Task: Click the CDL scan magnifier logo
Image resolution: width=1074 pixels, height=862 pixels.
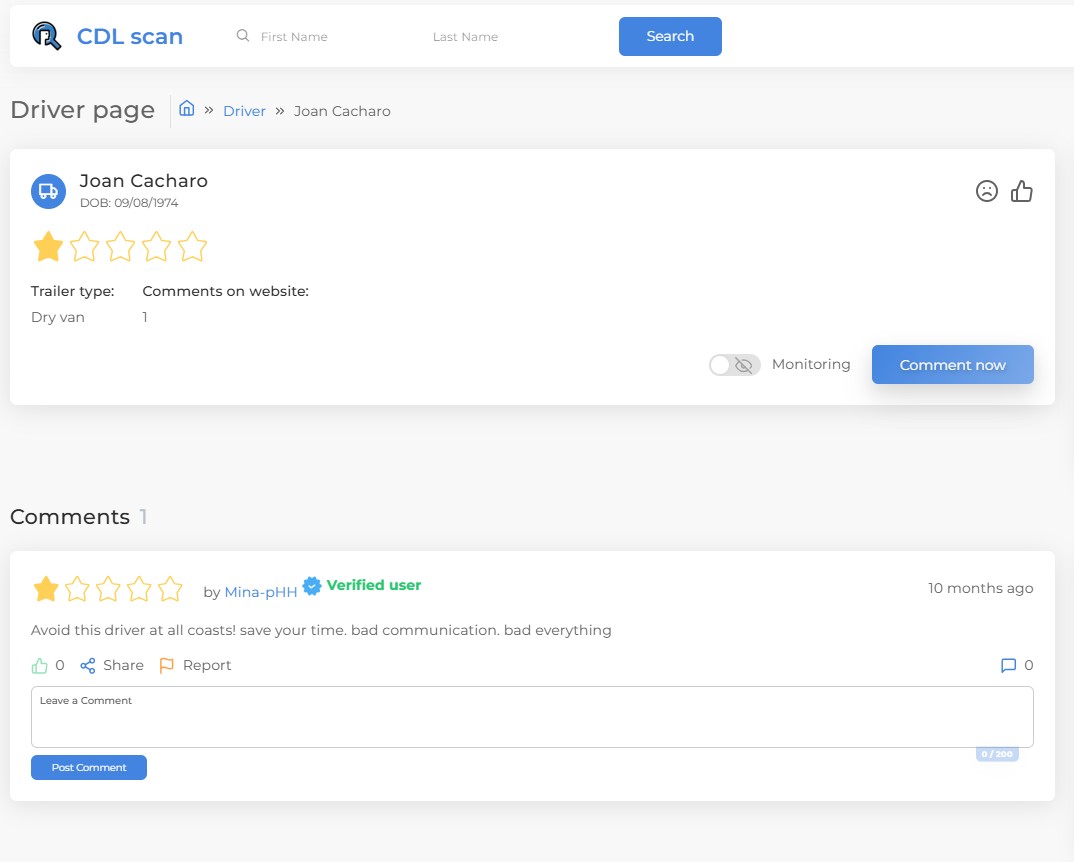Action: pyautogui.click(x=46, y=36)
